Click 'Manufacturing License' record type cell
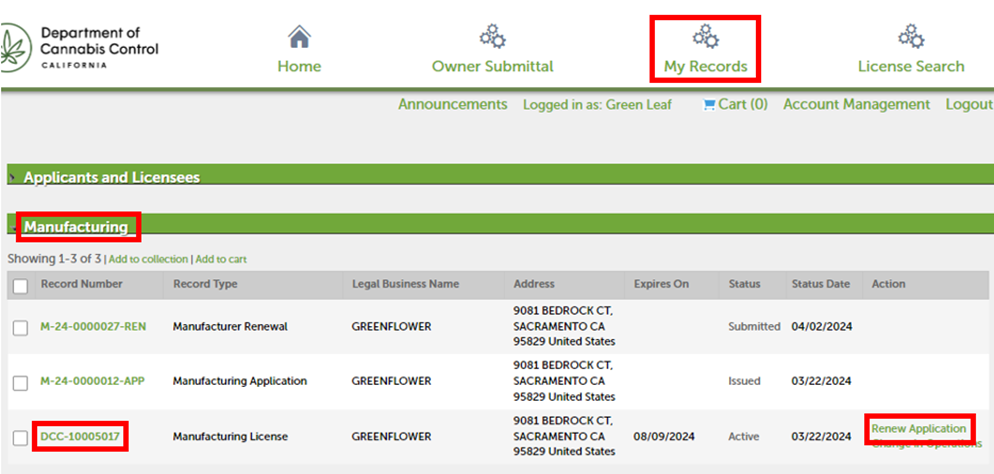The width and height of the screenshot is (994, 474). pyautogui.click(x=230, y=437)
